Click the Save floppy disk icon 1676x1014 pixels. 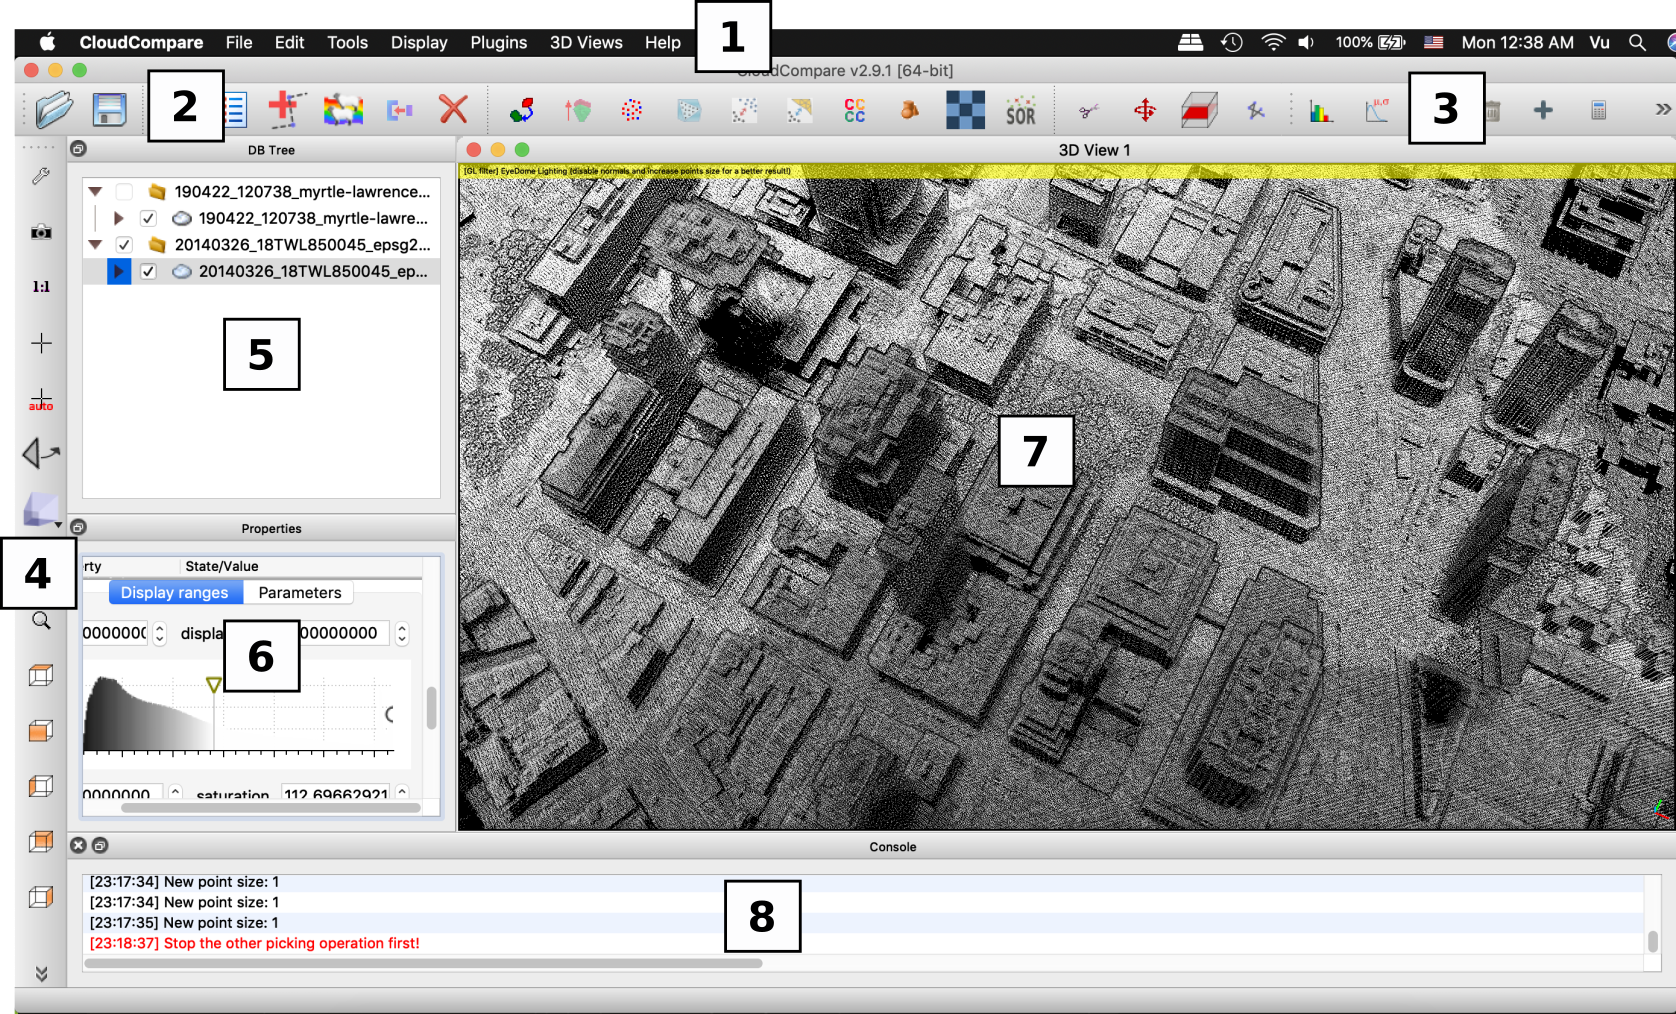coord(109,109)
